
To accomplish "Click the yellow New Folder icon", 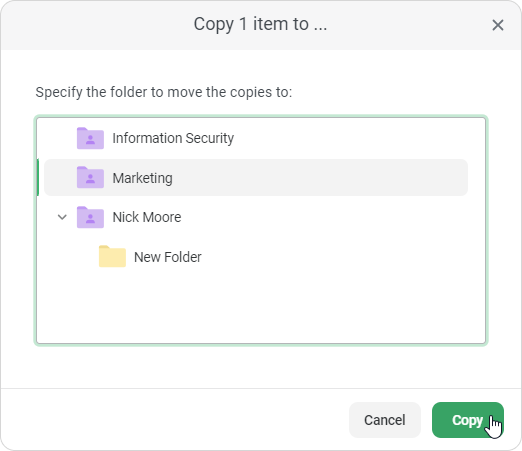I will coord(112,256).
